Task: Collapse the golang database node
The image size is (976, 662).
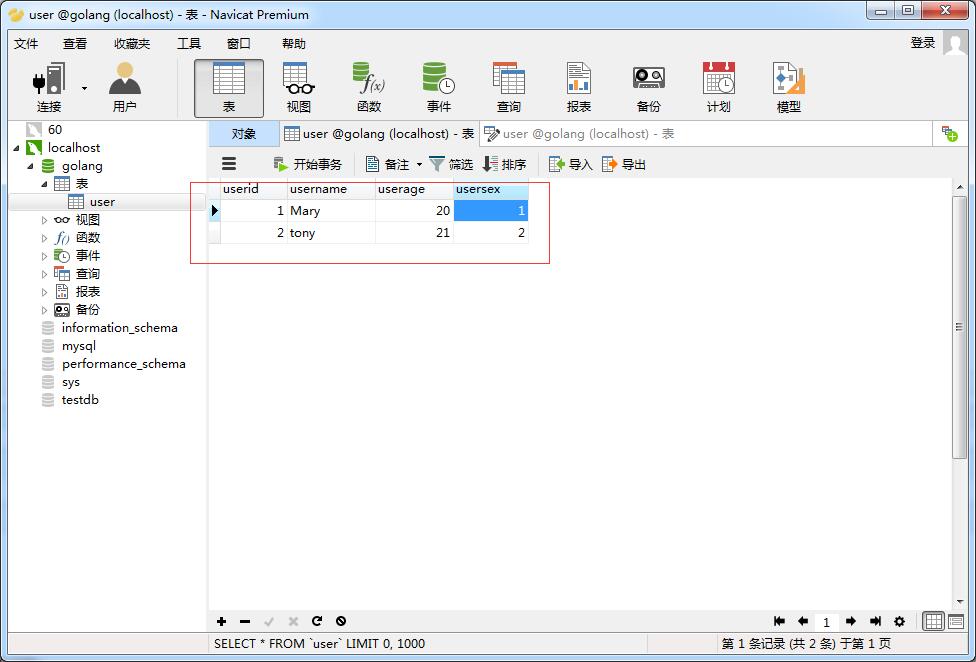Action: point(30,166)
